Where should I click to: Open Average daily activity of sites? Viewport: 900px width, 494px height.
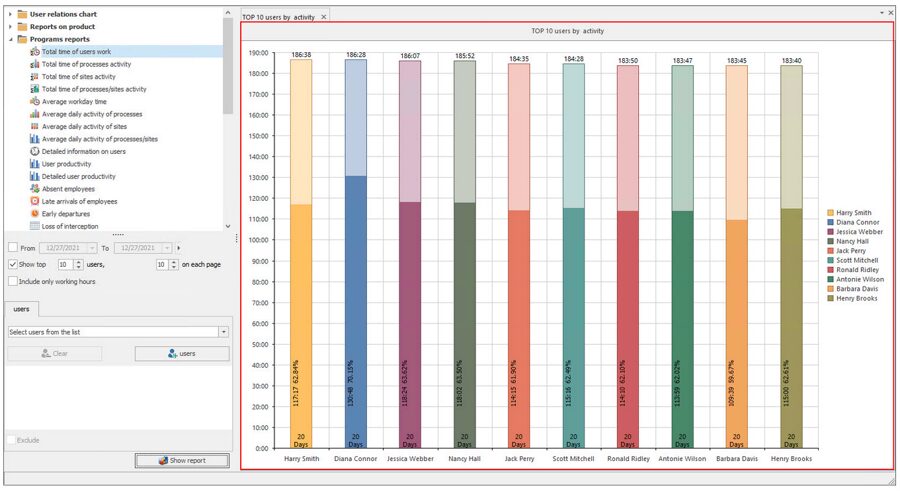coord(84,126)
